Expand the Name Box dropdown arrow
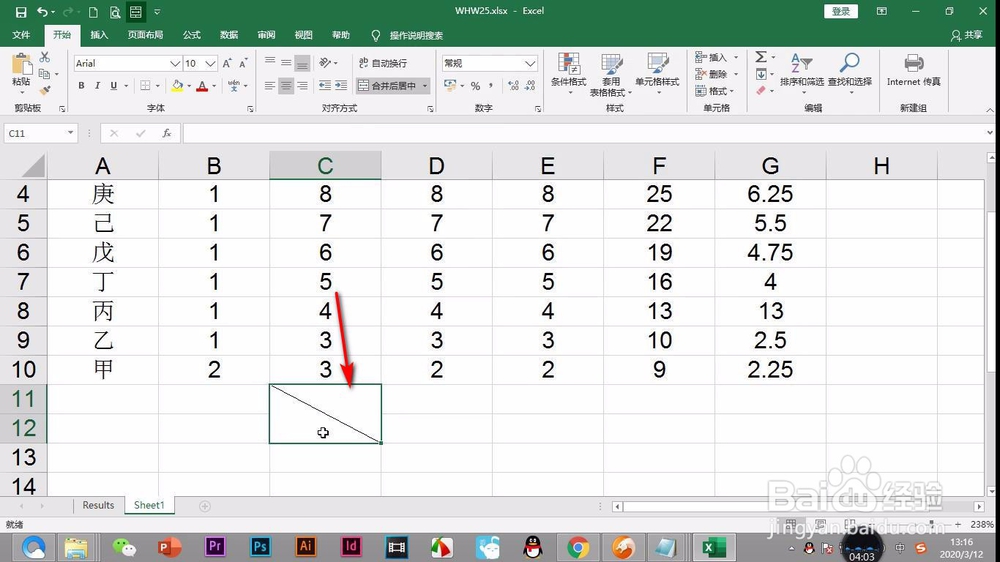This screenshot has width=1000, height=562. coord(70,133)
